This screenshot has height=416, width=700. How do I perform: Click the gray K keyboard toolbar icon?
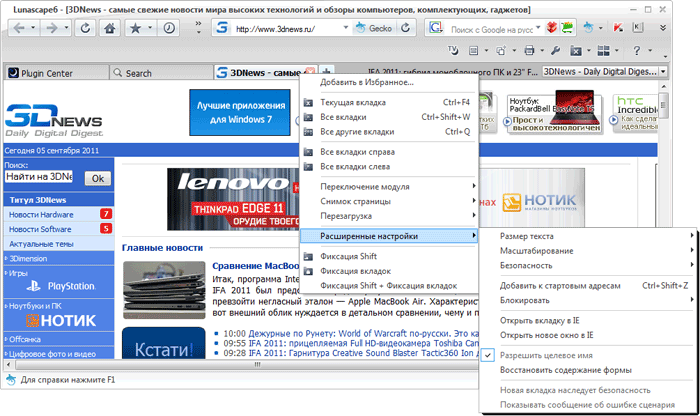(x=638, y=28)
